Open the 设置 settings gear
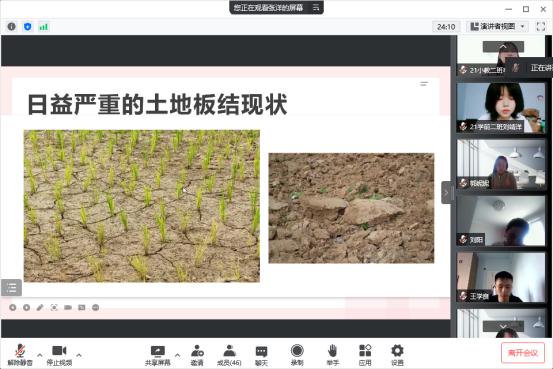Image resolution: width=553 pixels, height=369 pixels. (397, 355)
